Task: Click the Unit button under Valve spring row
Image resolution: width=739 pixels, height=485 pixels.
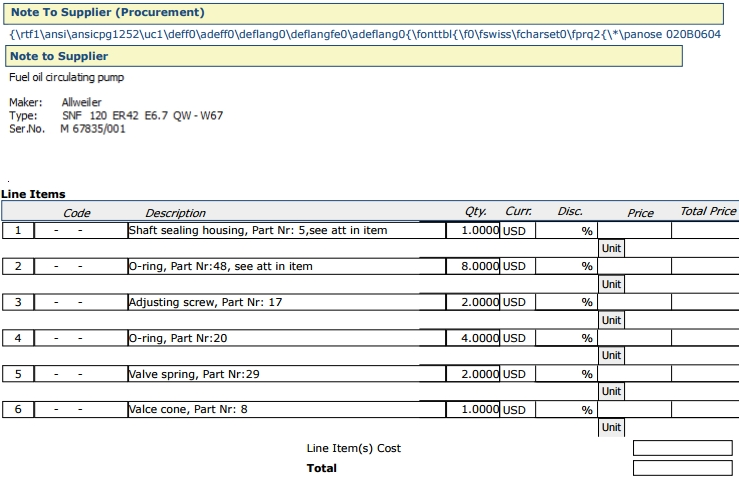Action: 611,391
